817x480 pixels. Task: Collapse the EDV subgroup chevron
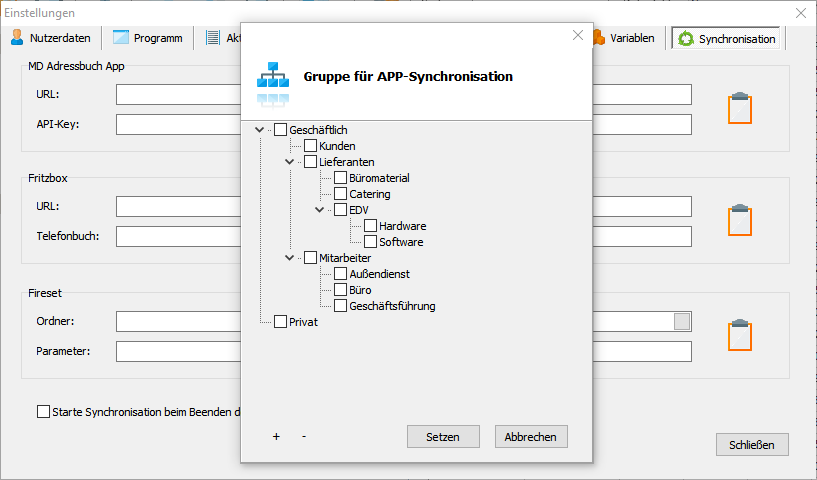[320, 210]
